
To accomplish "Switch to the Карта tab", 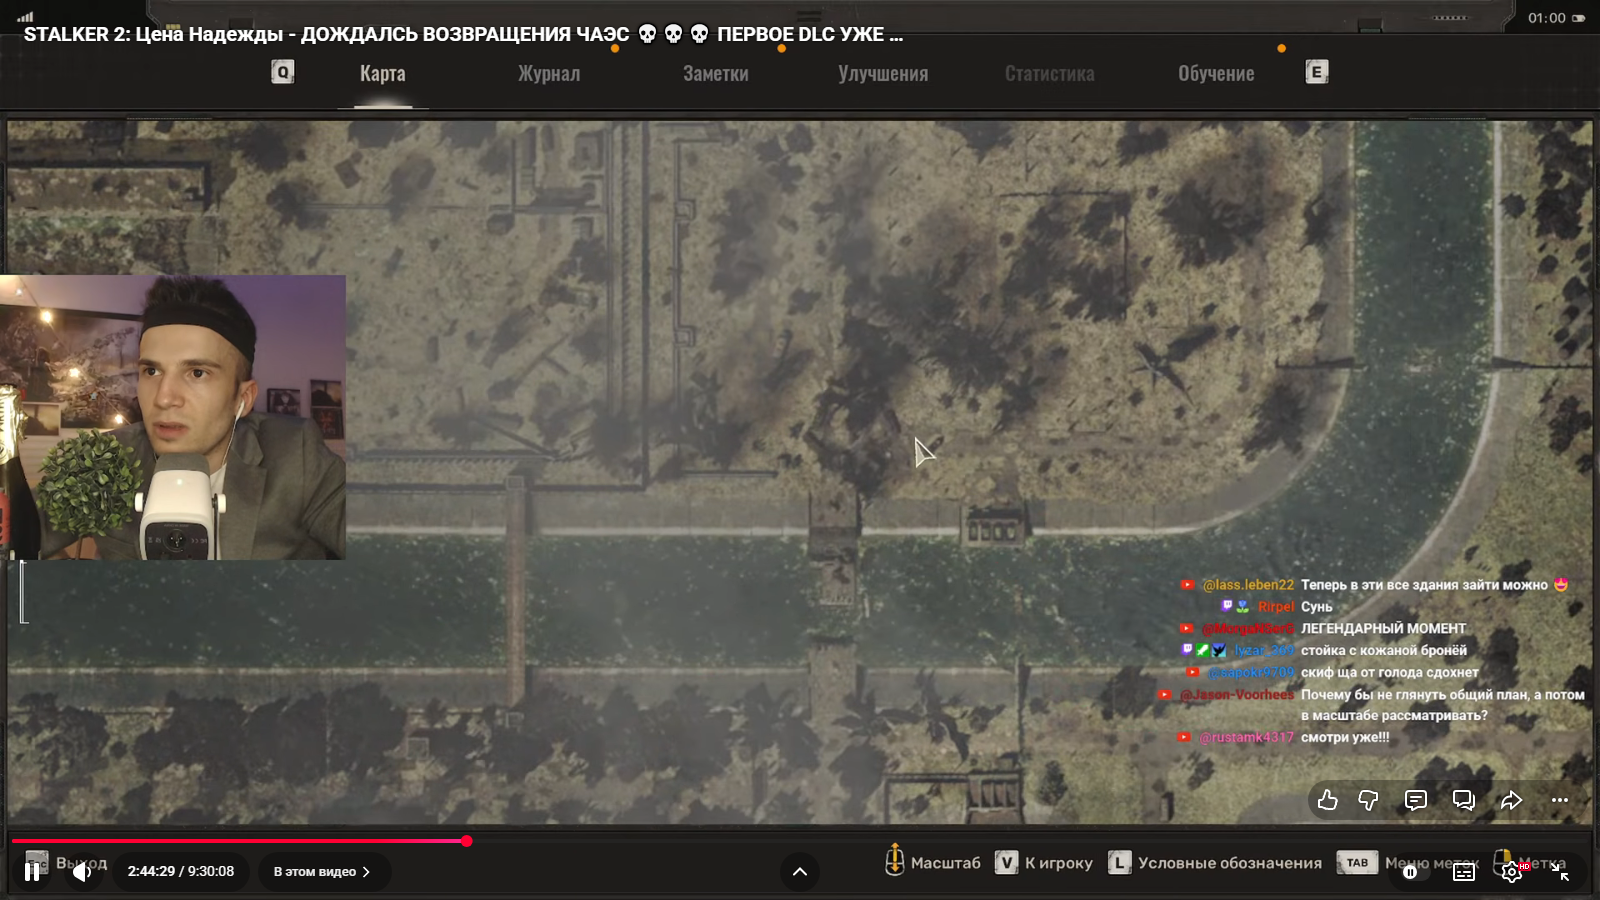I will click(383, 74).
